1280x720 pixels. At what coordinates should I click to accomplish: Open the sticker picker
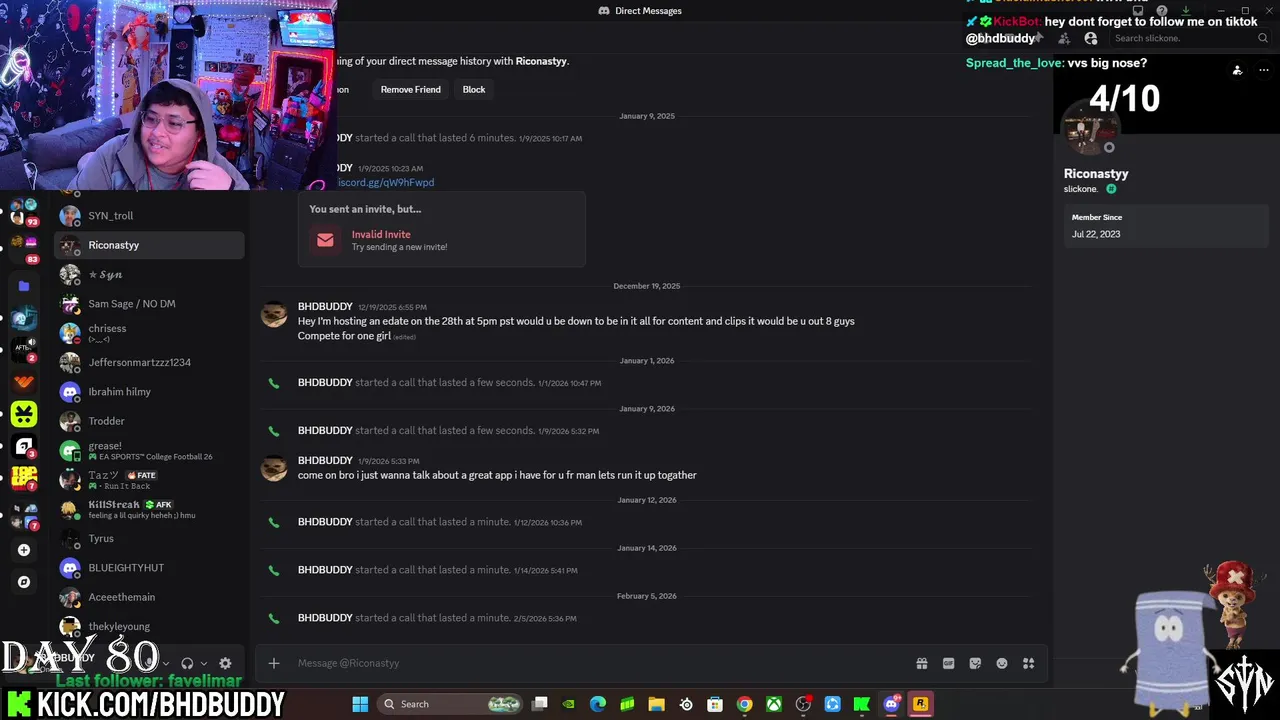tap(975, 663)
